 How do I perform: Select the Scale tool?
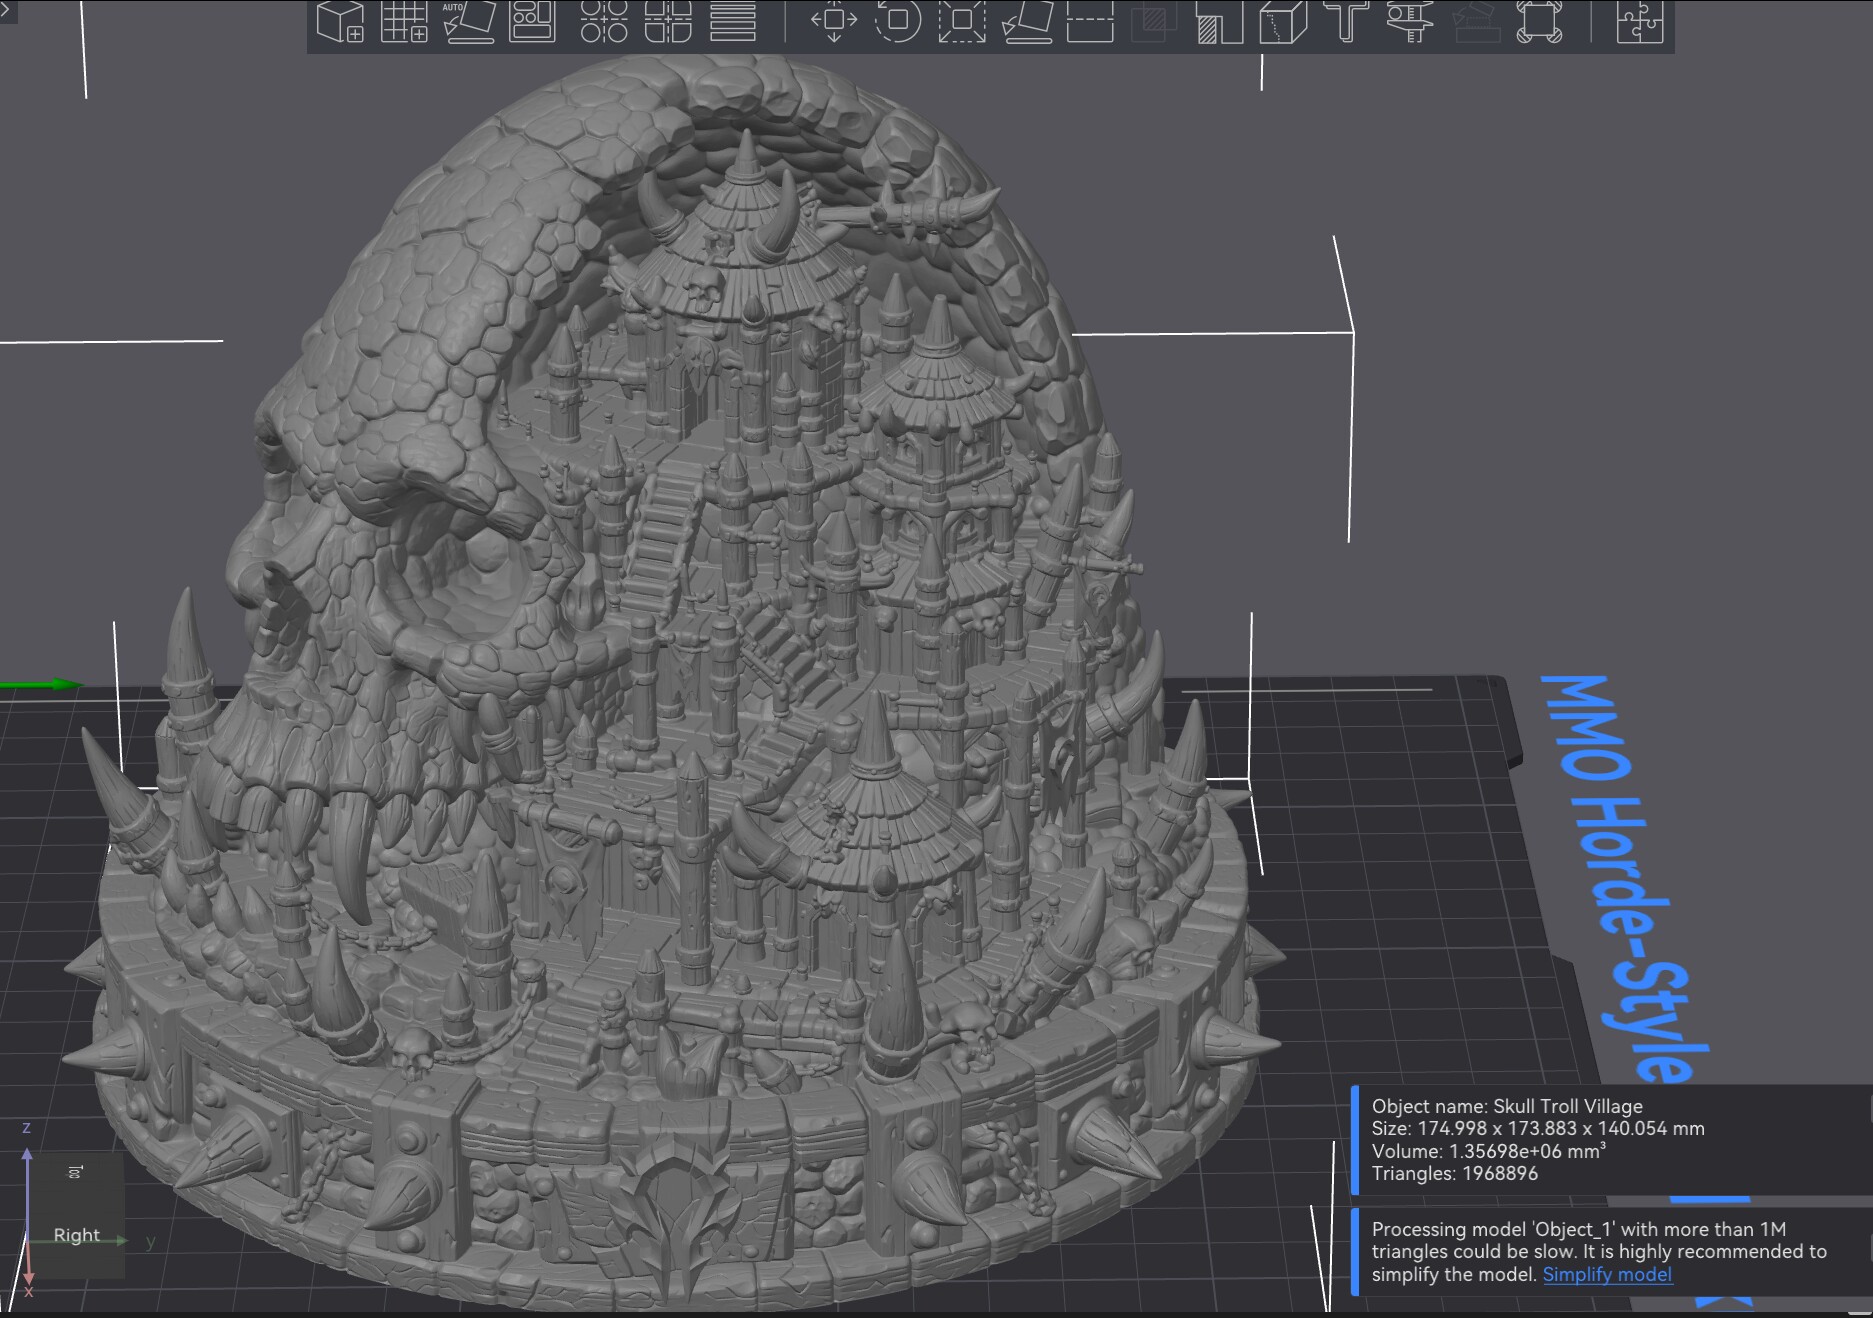coord(962,22)
